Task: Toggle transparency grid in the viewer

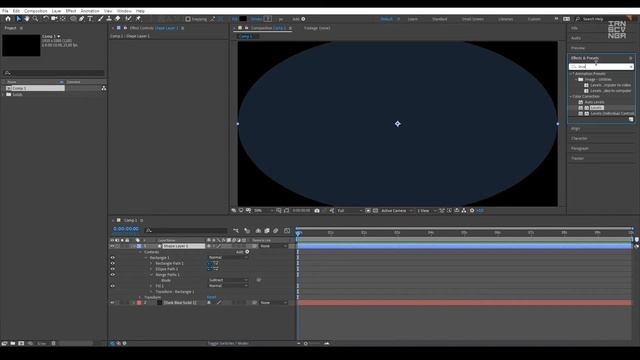Action: tap(375, 211)
